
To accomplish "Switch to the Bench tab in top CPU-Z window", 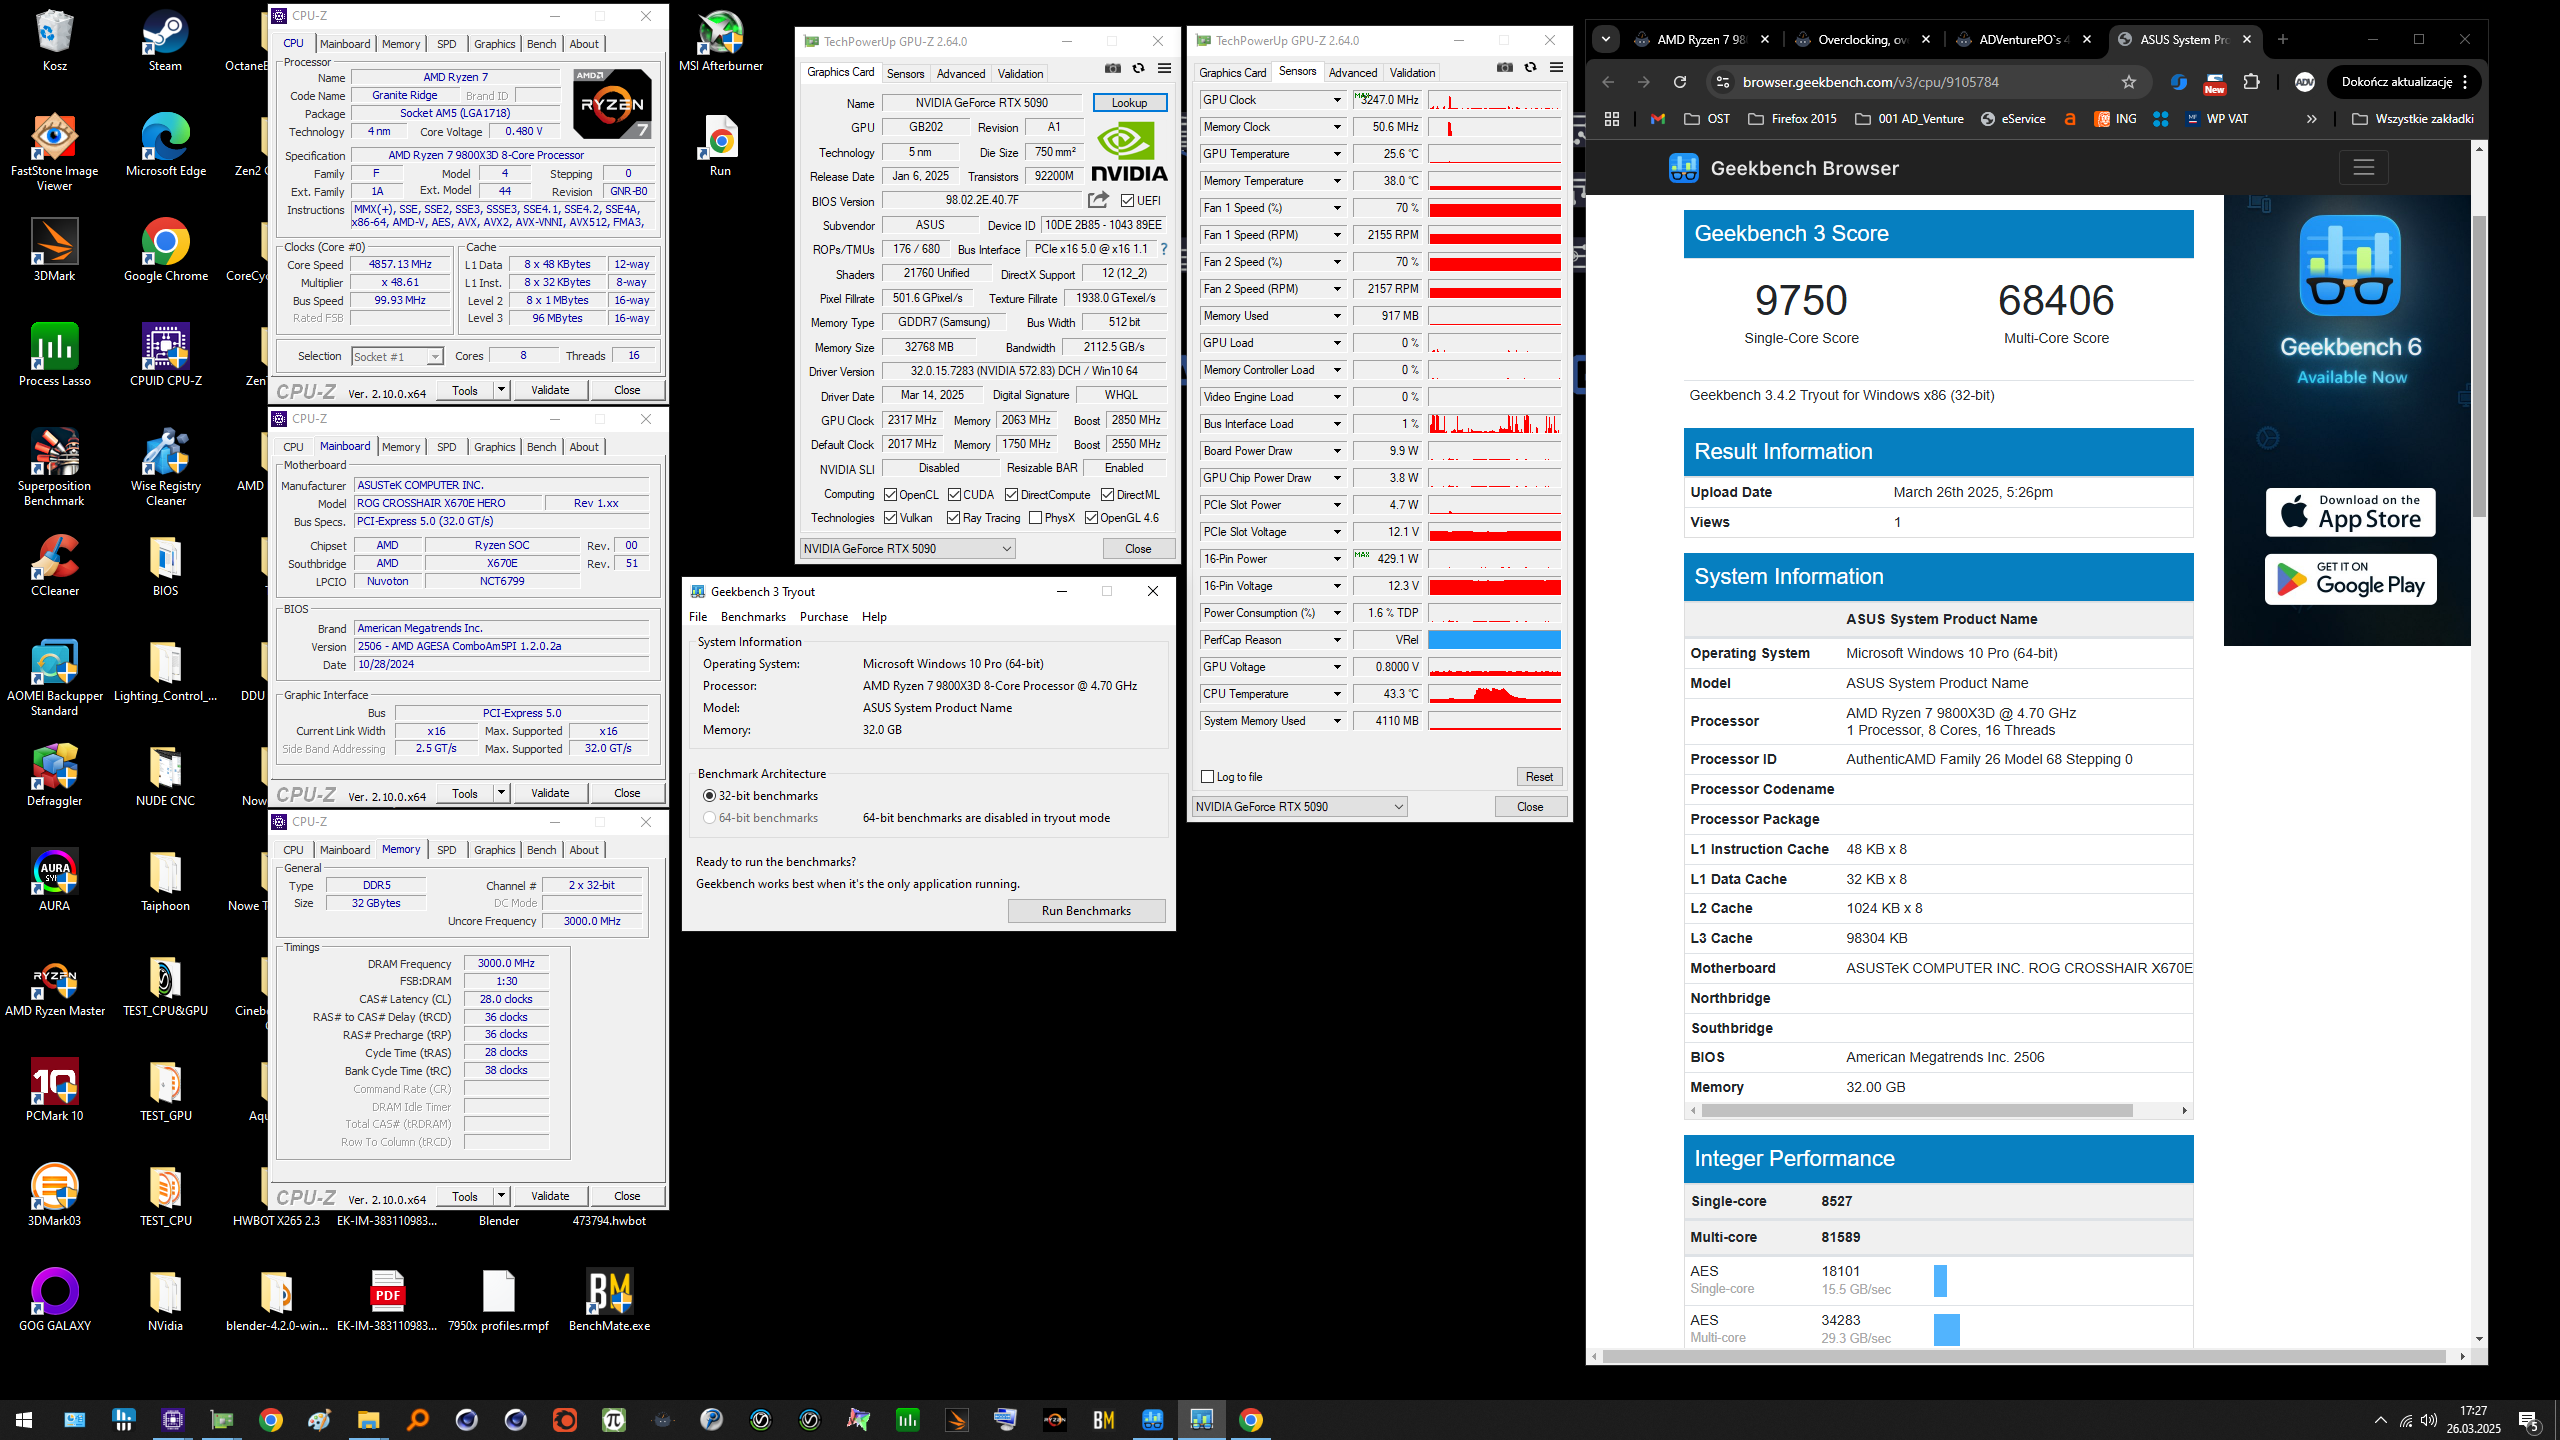I will [x=541, y=44].
